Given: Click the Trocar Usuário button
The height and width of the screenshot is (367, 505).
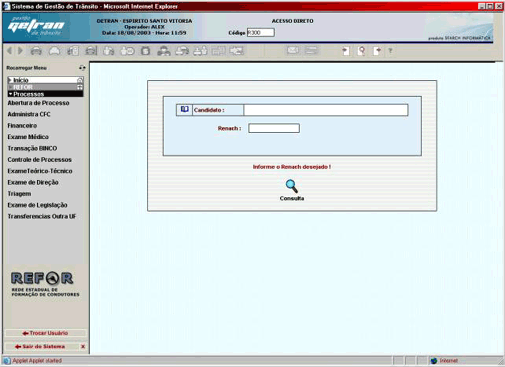Looking at the screenshot, I should (45, 333).
